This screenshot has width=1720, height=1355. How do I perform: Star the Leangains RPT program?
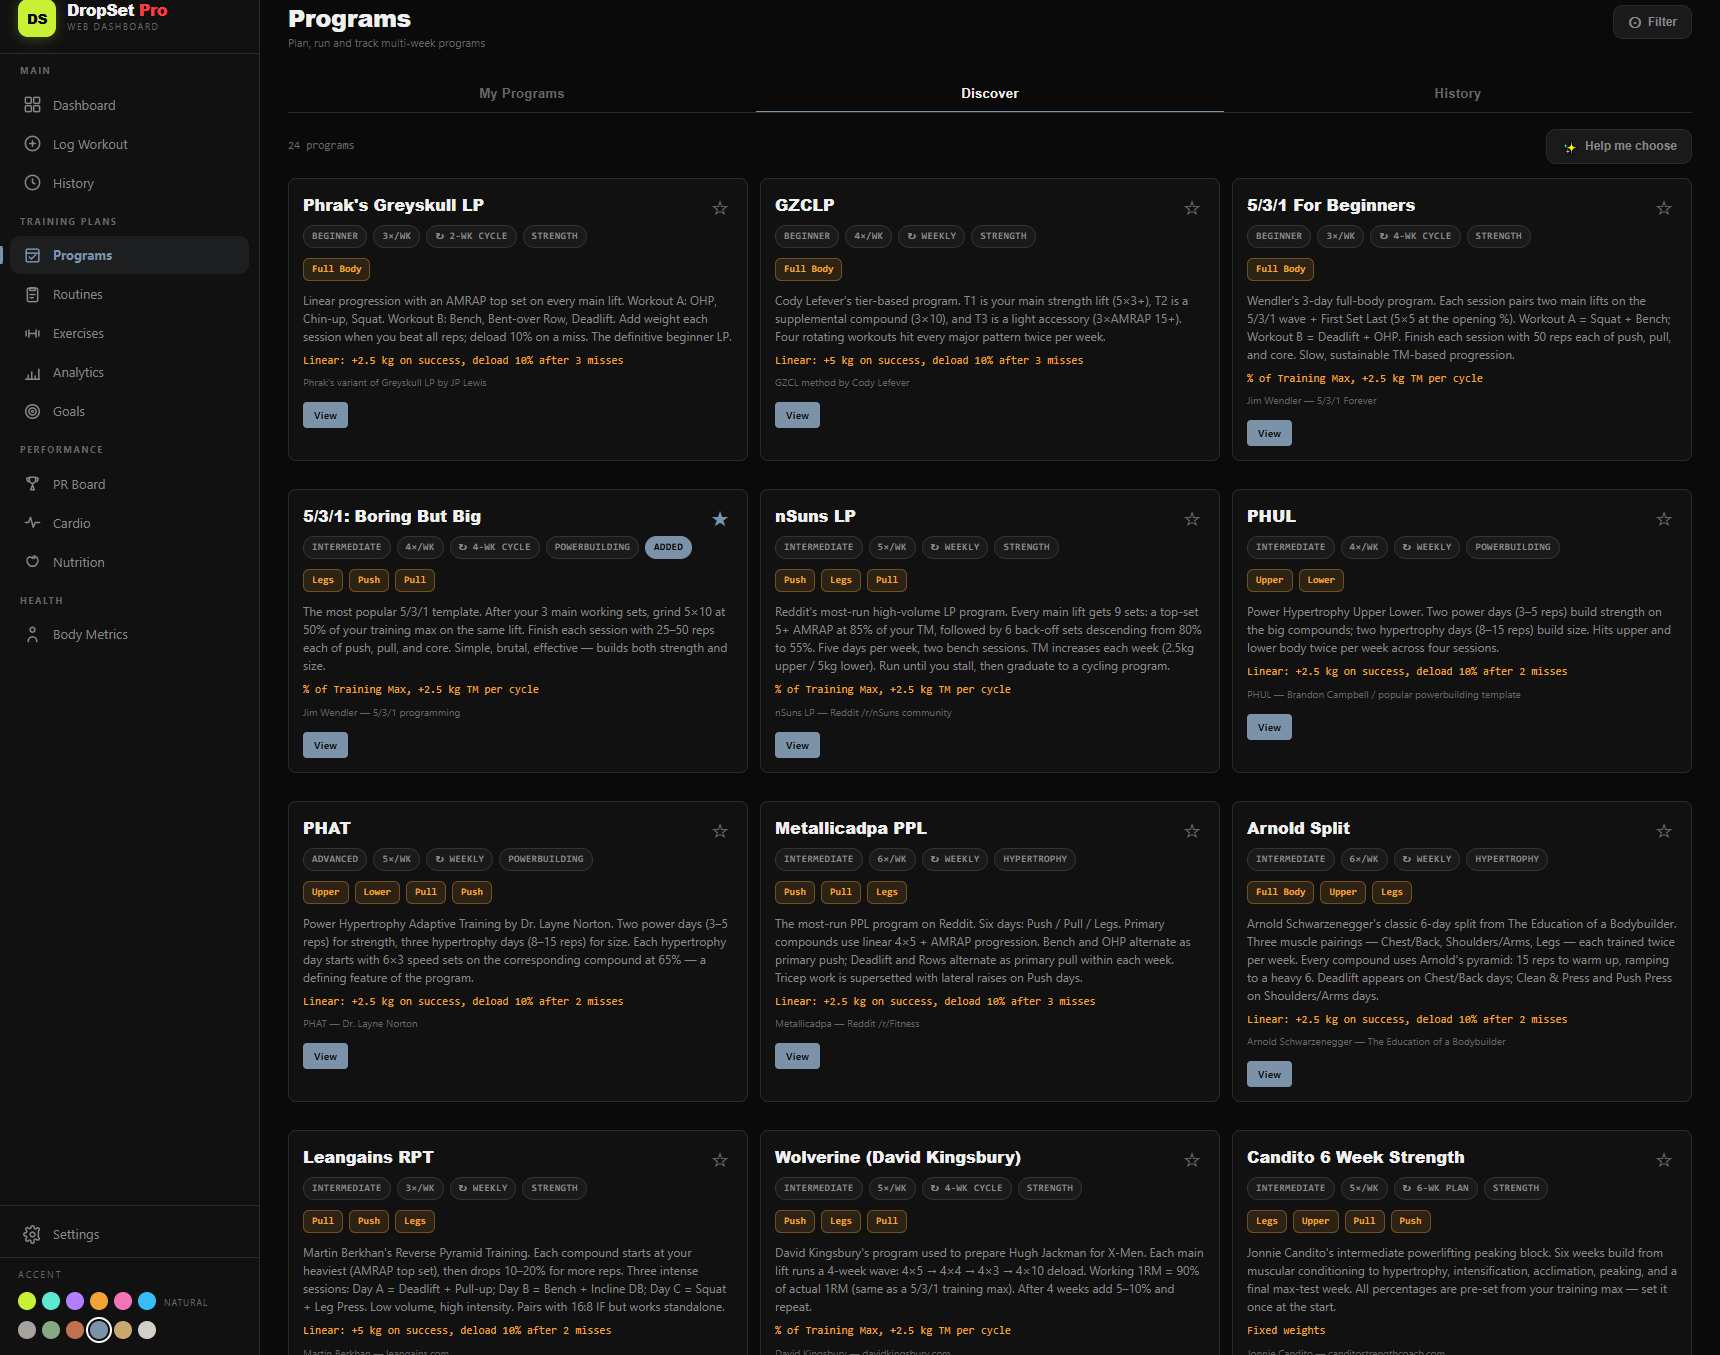720,1160
